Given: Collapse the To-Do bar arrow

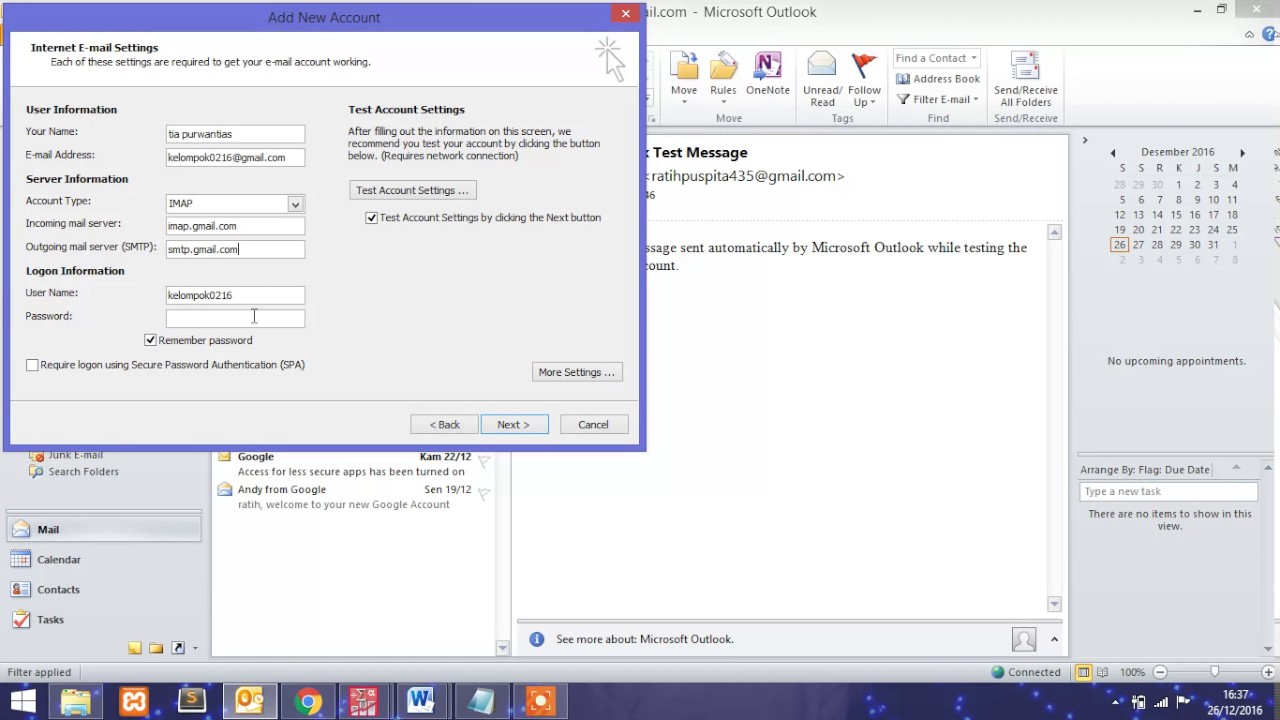Looking at the screenshot, I should coord(1084,140).
